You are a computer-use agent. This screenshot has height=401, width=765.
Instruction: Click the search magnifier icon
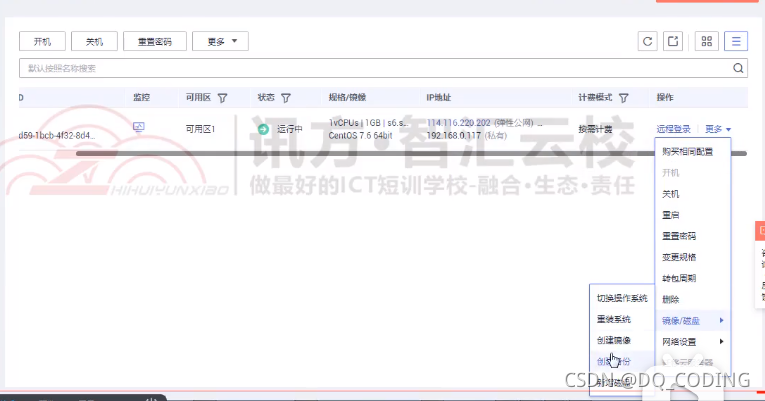[x=738, y=68]
